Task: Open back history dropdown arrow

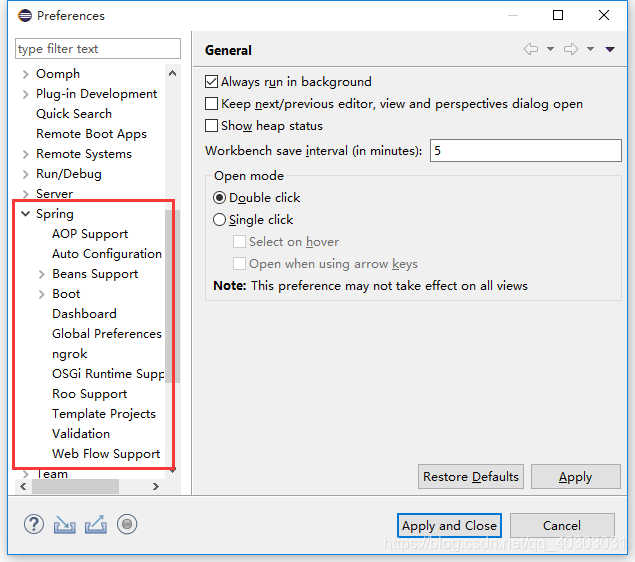Action: pos(550,49)
